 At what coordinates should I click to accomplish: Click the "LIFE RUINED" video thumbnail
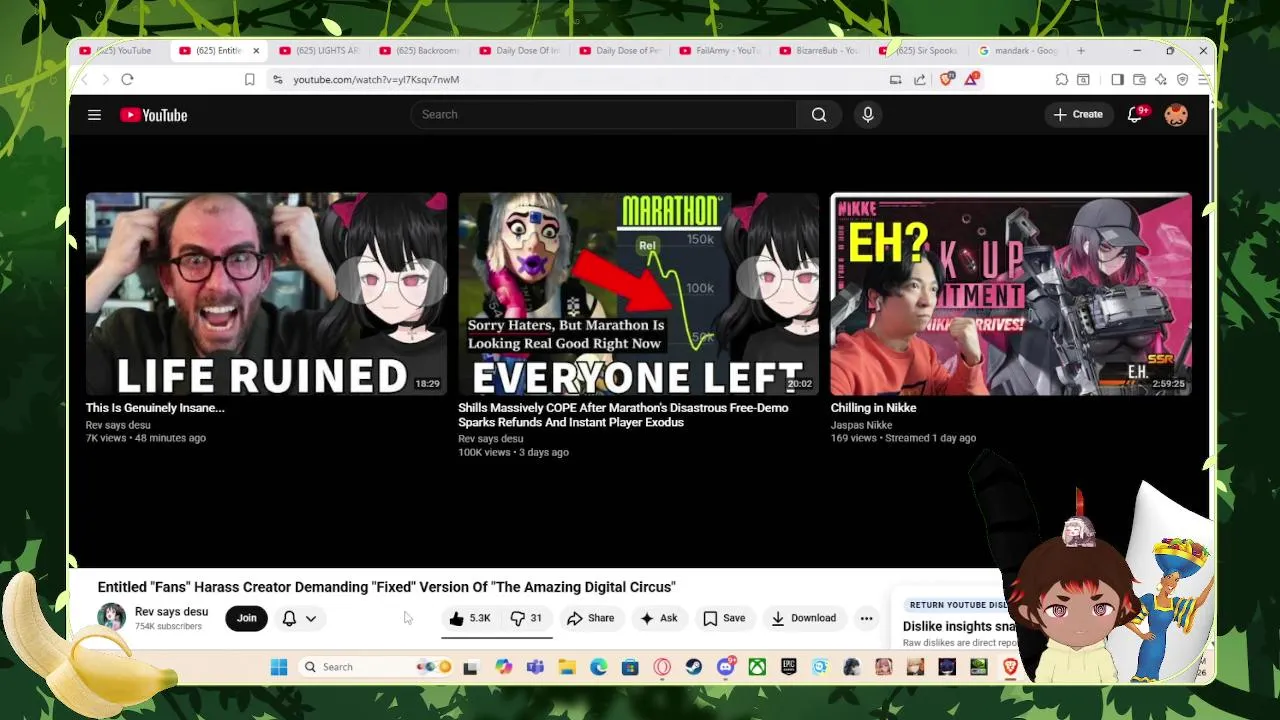(266, 294)
